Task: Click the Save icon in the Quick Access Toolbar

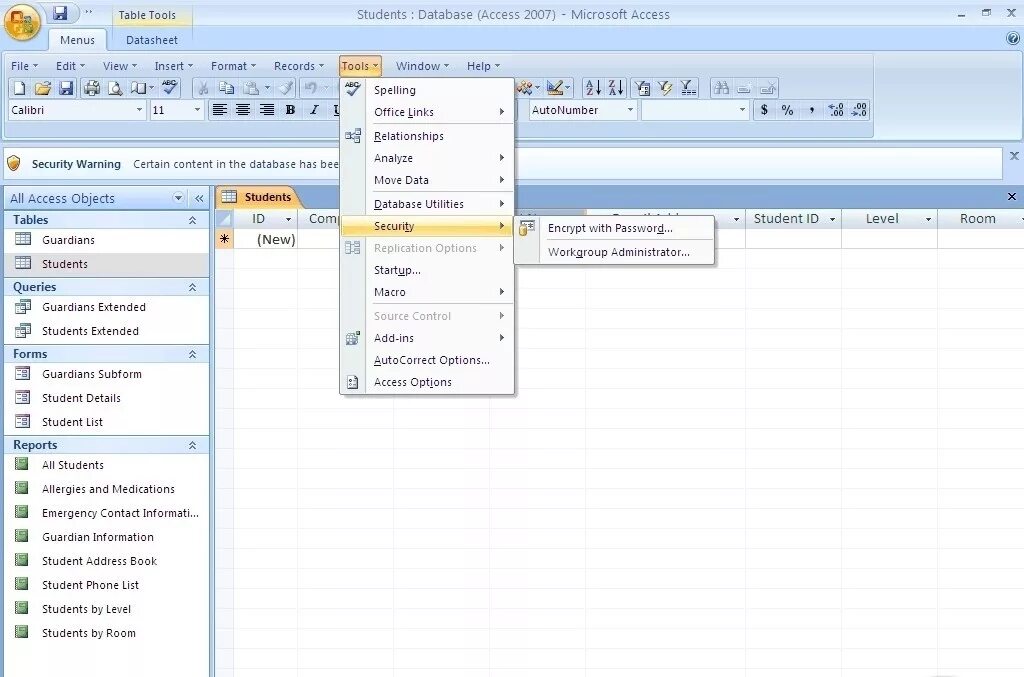Action: (x=60, y=13)
